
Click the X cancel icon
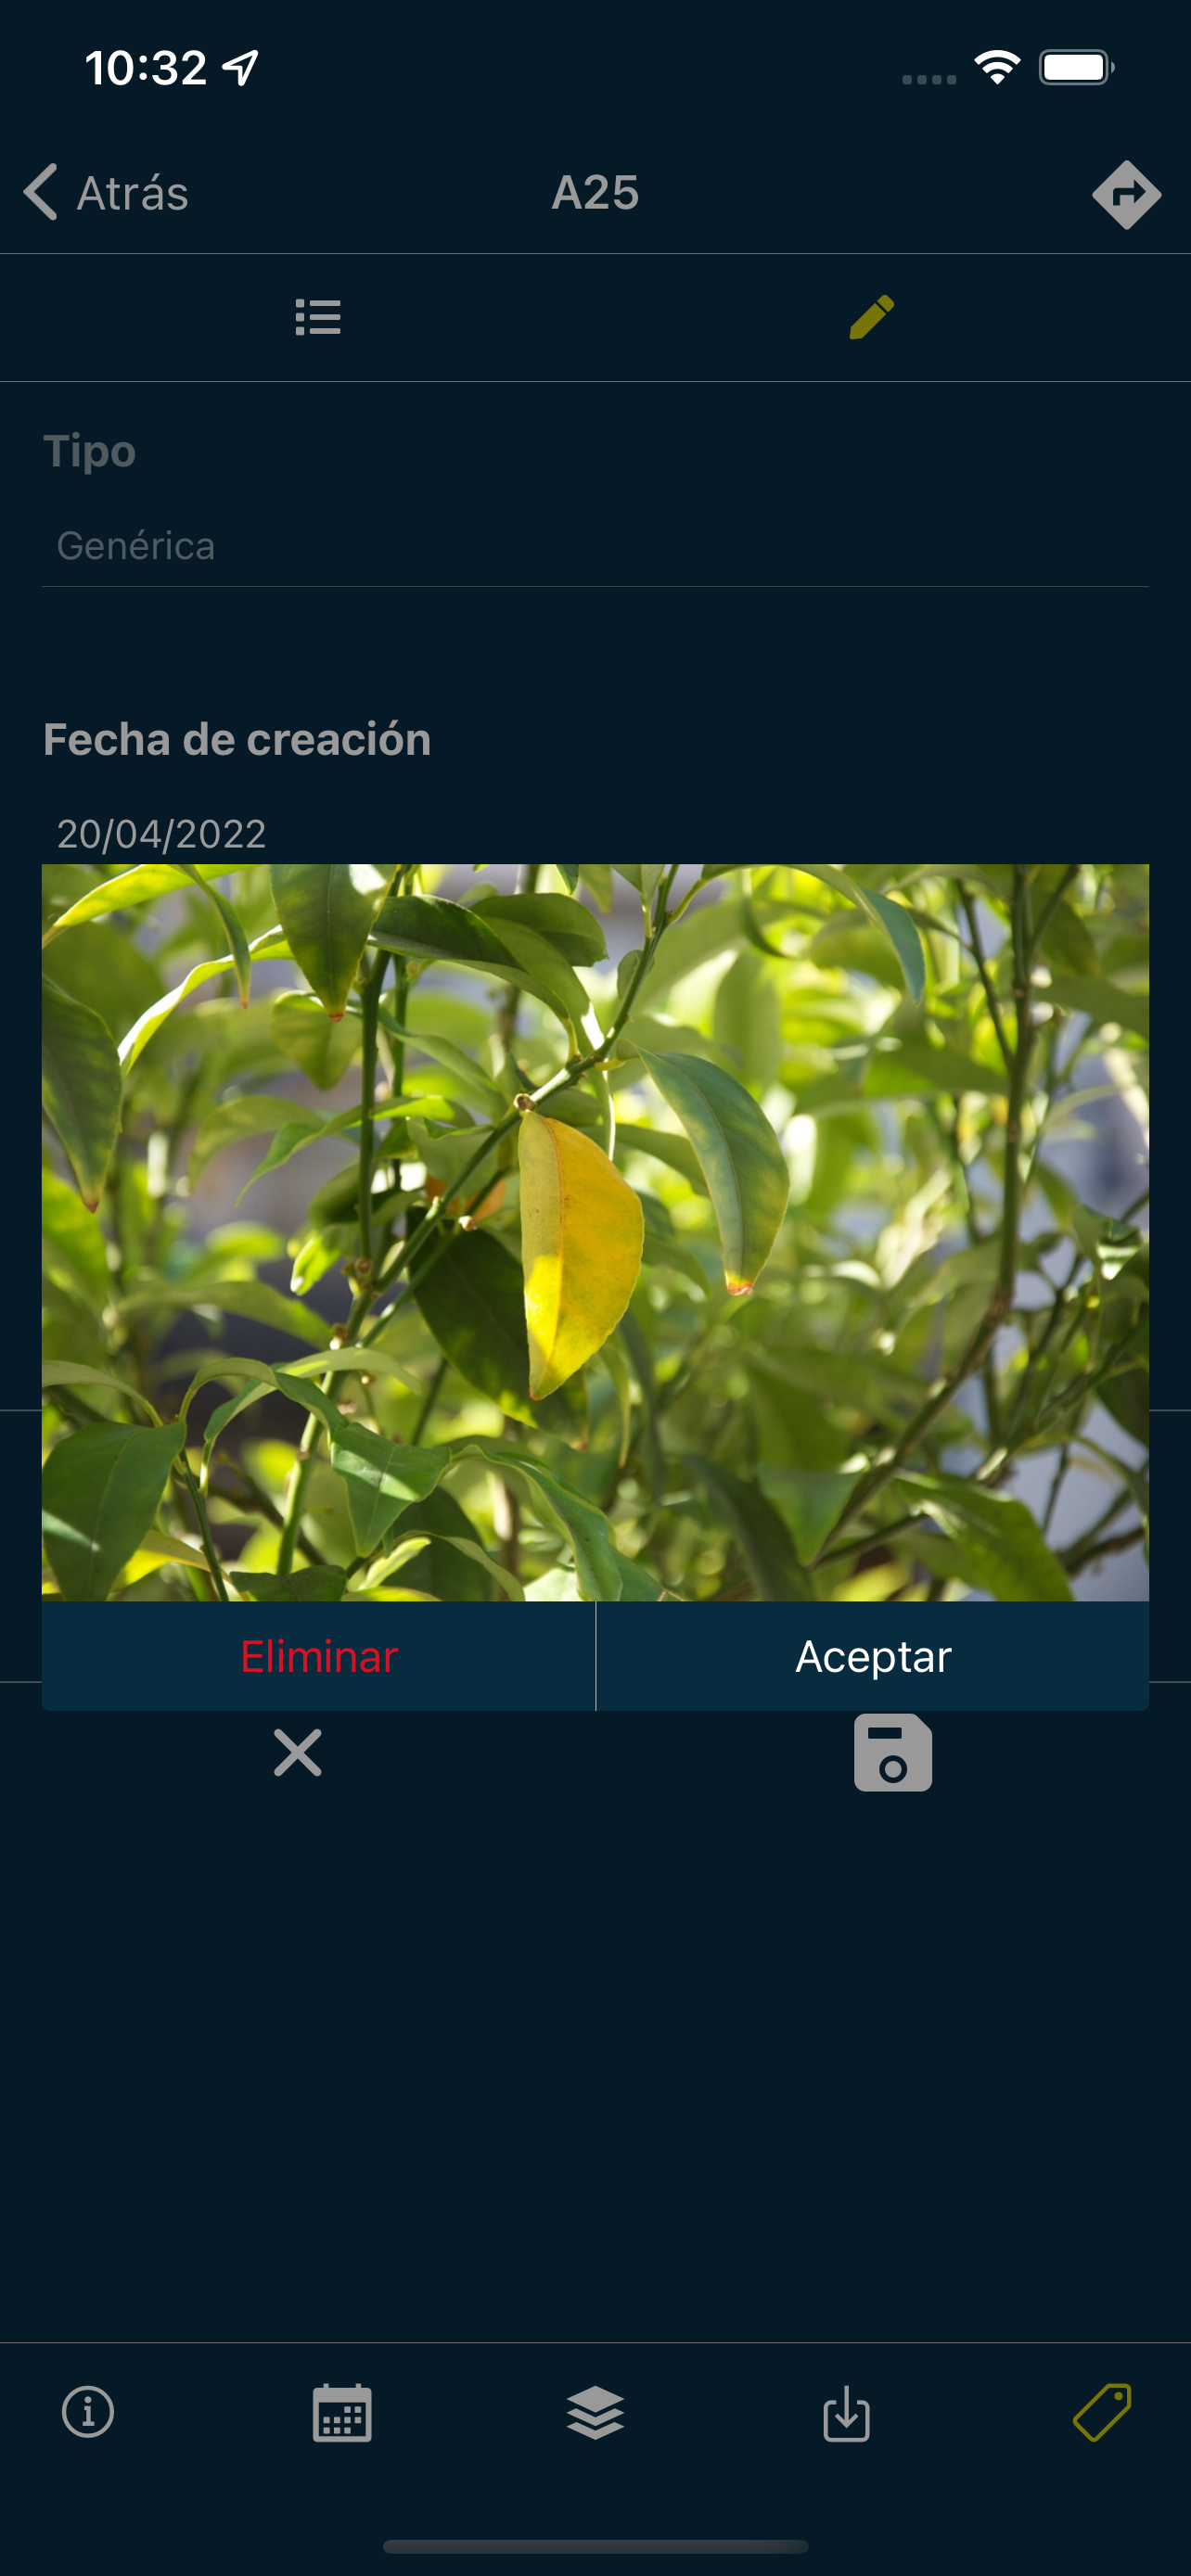(298, 1752)
